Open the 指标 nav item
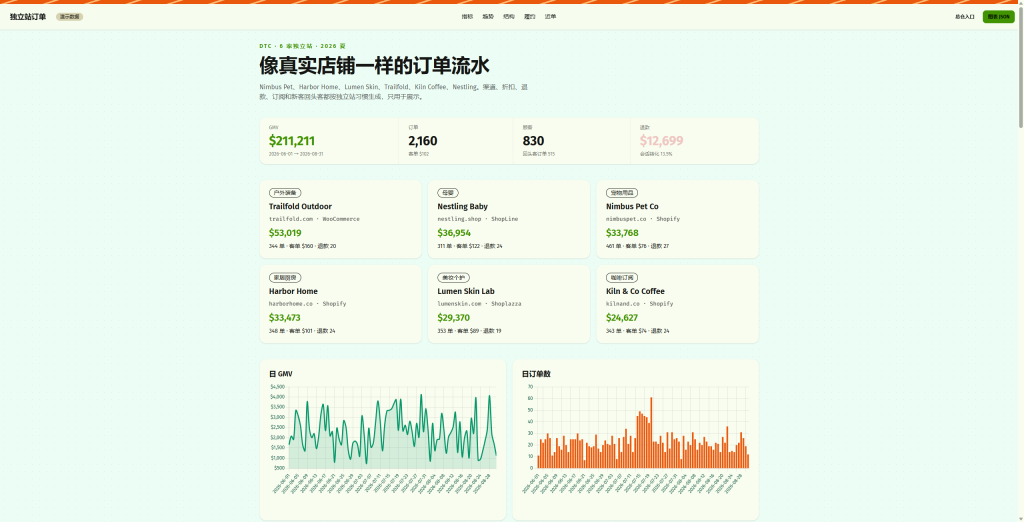Screen dimensions: 1024x522 click(x=467, y=16)
